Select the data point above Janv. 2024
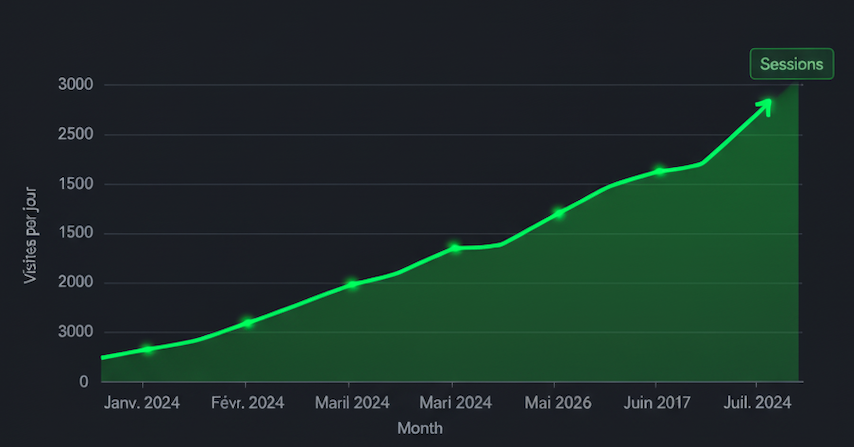Image resolution: width=854 pixels, height=447 pixels. click(147, 349)
